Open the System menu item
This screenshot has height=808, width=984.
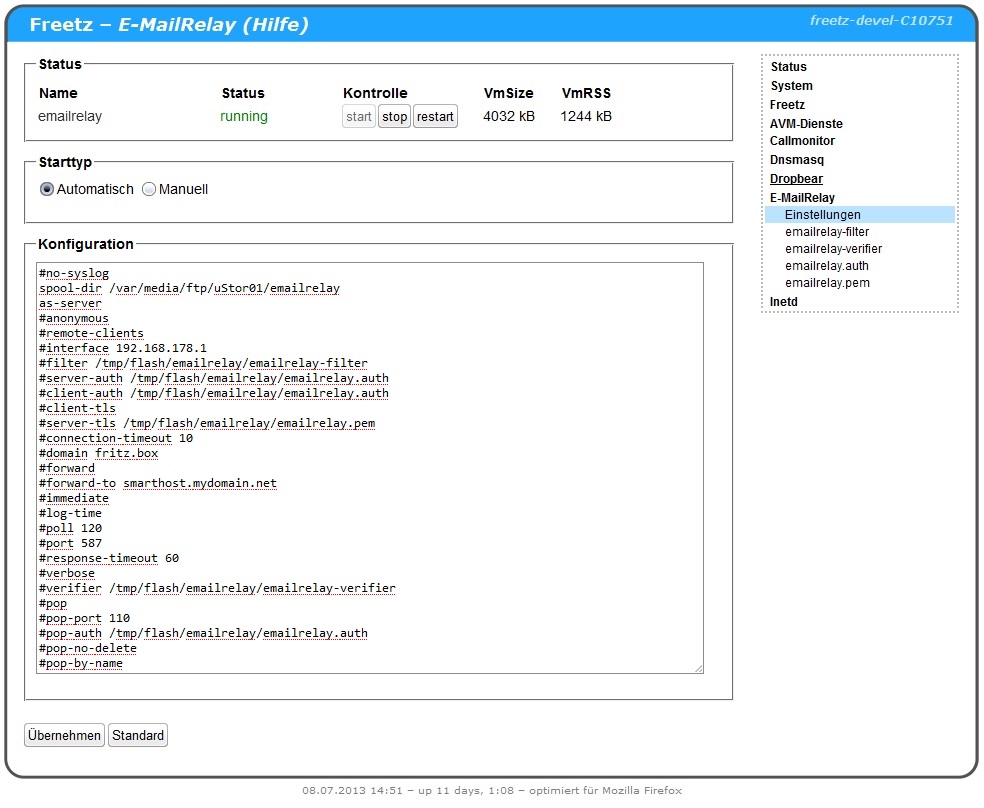tap(791, 86)
